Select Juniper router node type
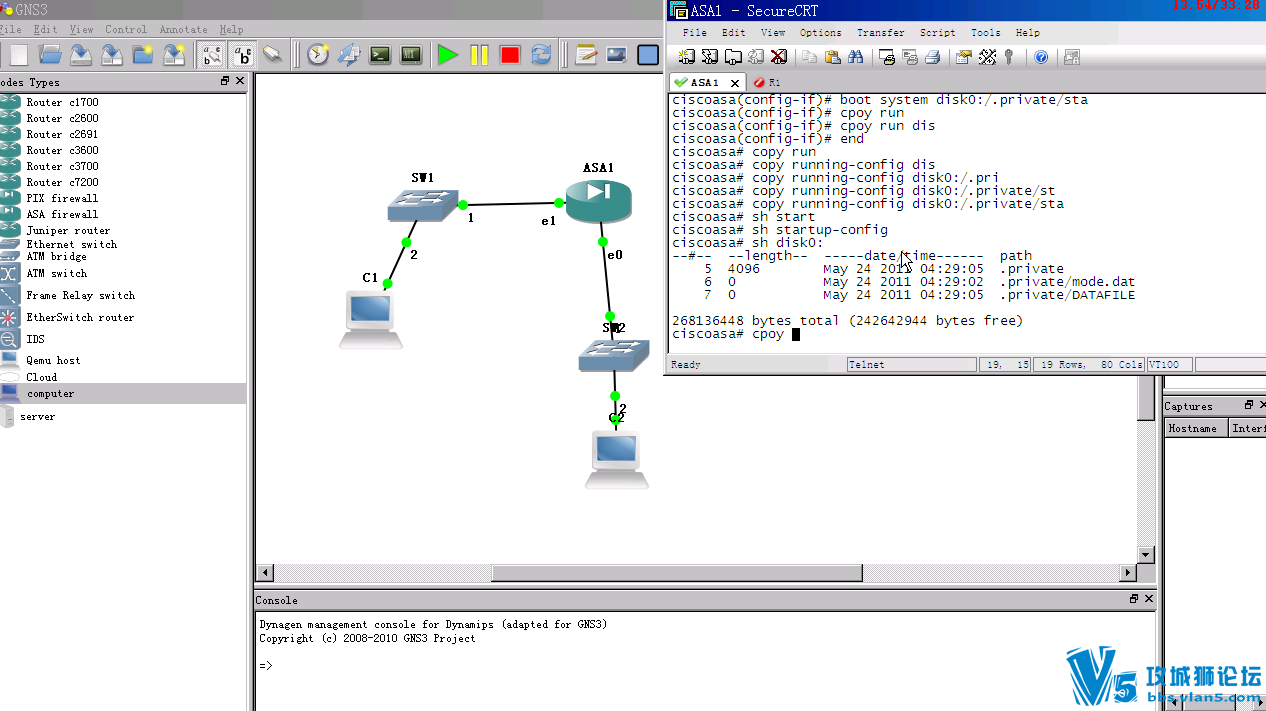1266x711 pixels. coord(68,230)
